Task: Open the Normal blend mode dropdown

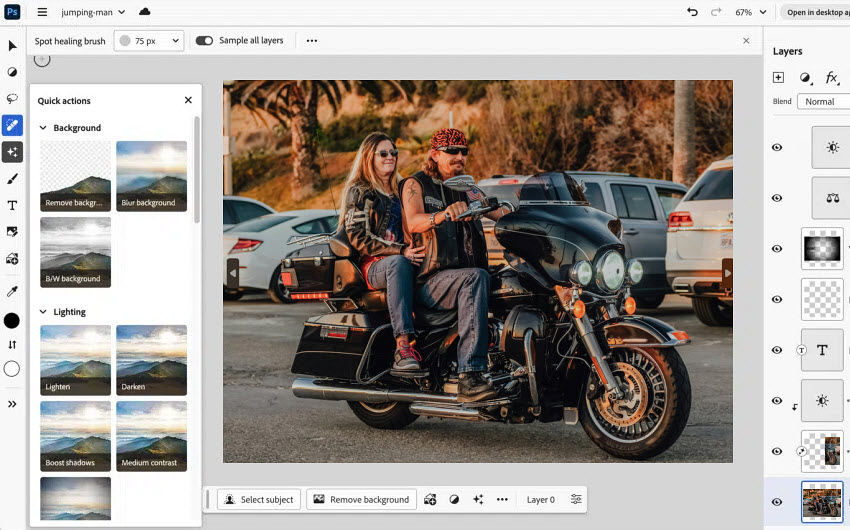Action: [x=823, y=101]
